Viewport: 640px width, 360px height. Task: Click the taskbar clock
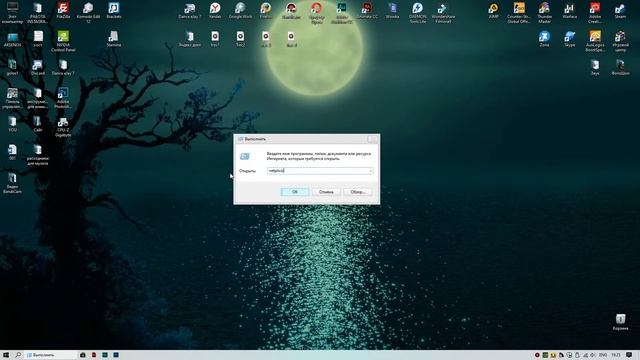click(616, 355)
